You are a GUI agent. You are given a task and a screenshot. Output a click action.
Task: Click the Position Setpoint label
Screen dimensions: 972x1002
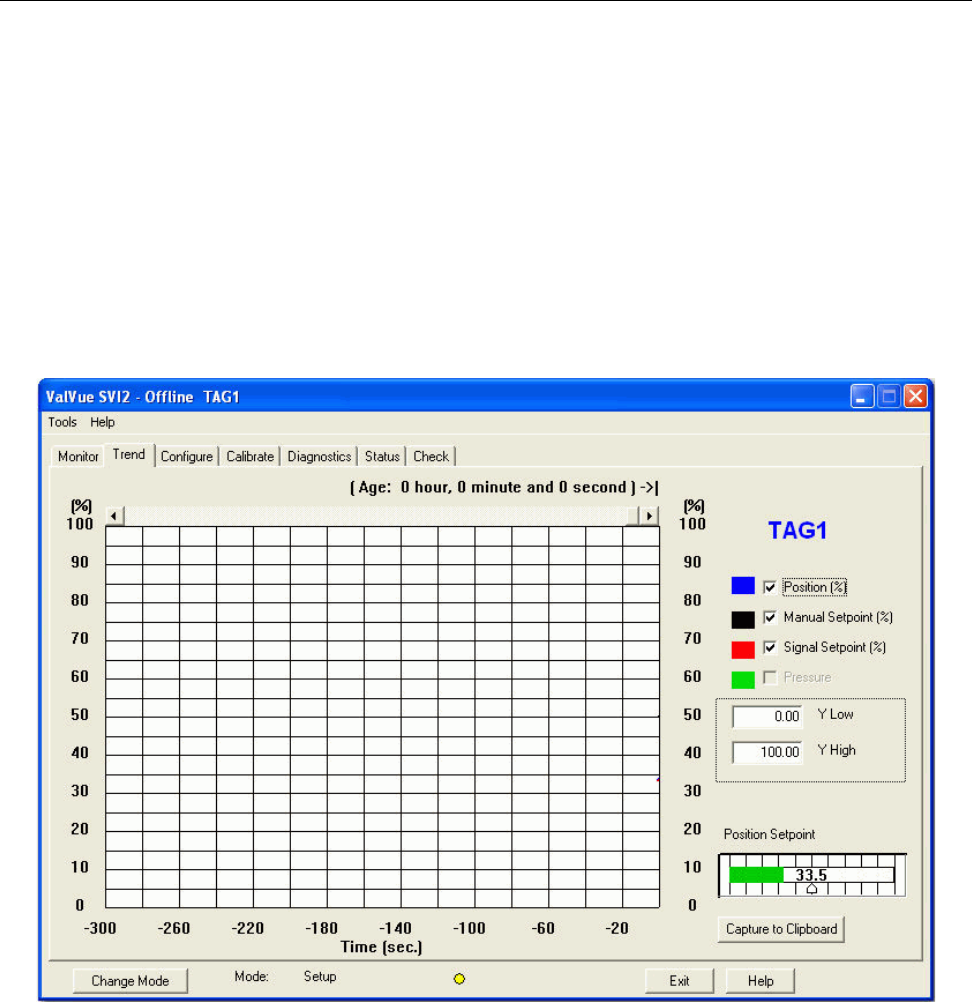point(769,835)
